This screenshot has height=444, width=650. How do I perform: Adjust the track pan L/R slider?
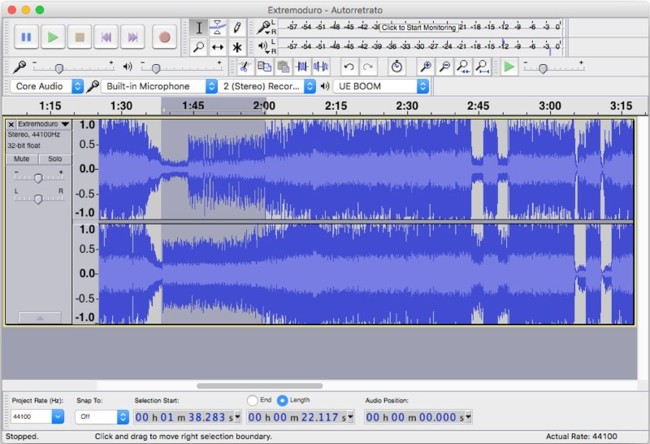(38, 199)
